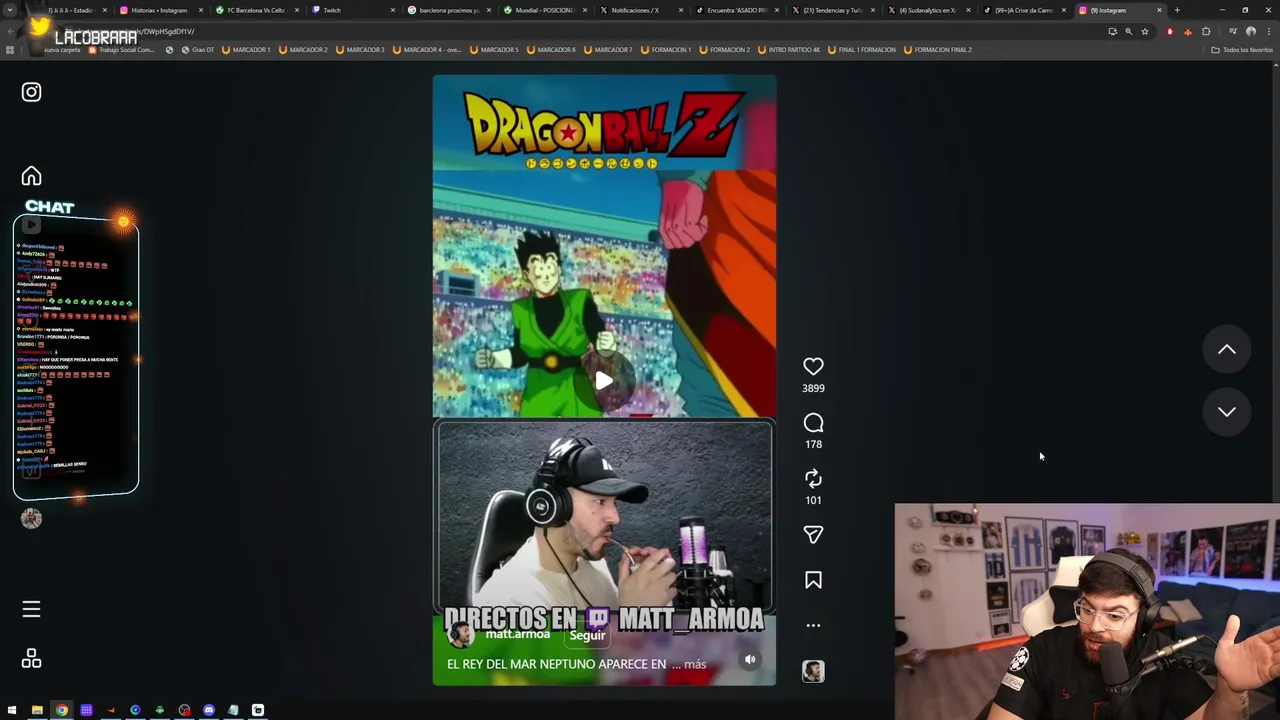Open FORMACION FINAL 2 bookmark
The width and height of the screenshot is (1280, 720).
click(x=937, y=50)
